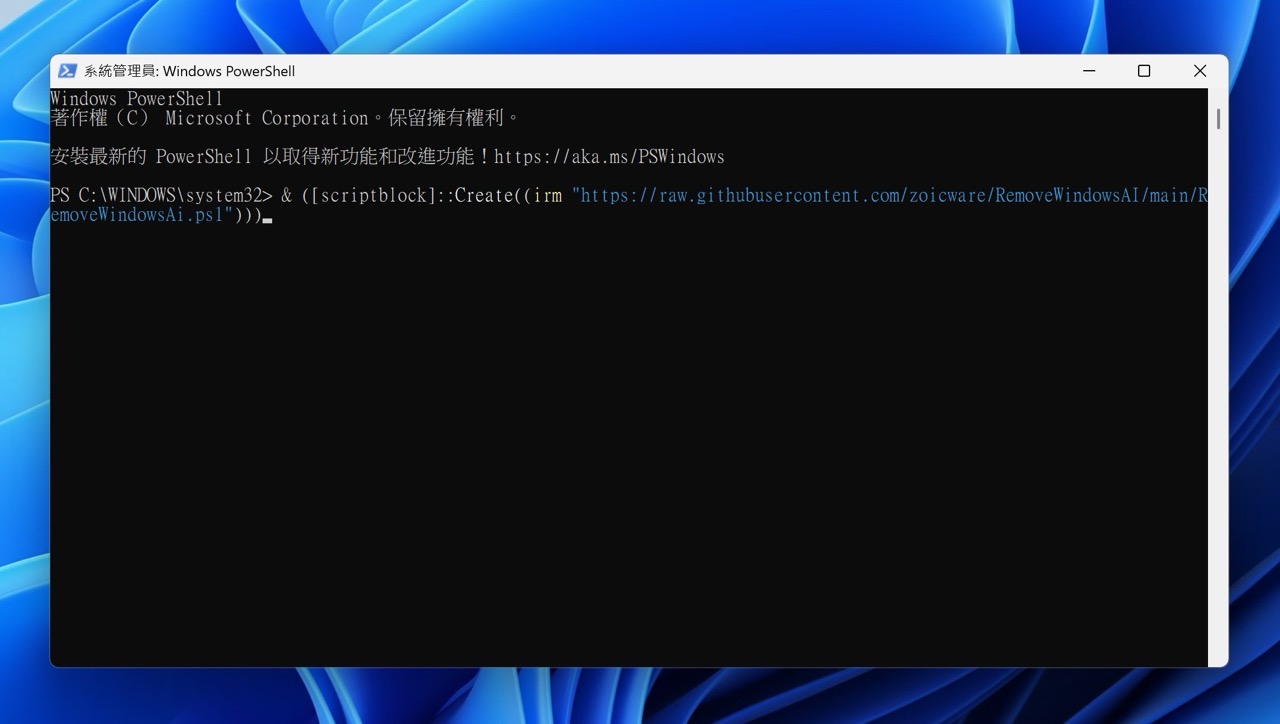
Task: Click the Windows PowerShell banner line
Action: point(137,98)
